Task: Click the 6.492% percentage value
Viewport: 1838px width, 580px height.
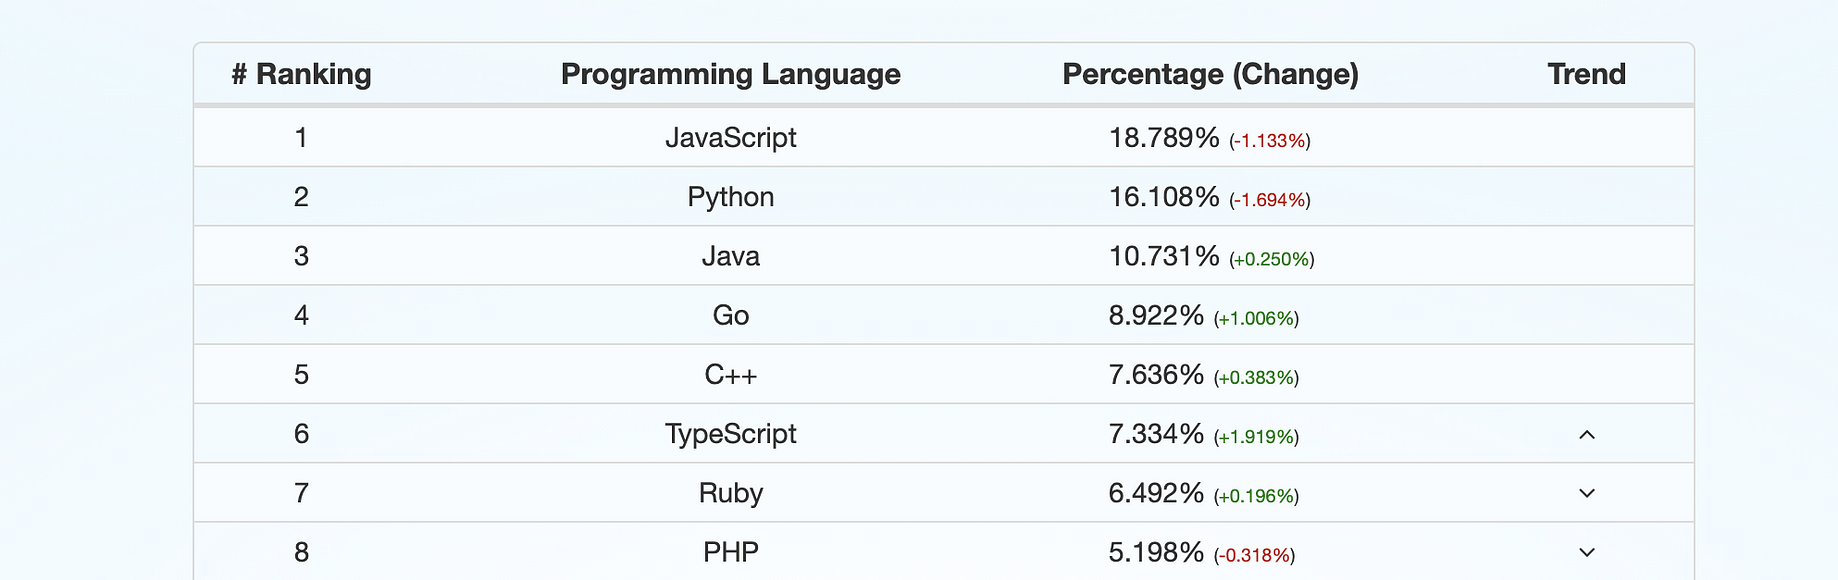Action: click(x=1156, y=493)
